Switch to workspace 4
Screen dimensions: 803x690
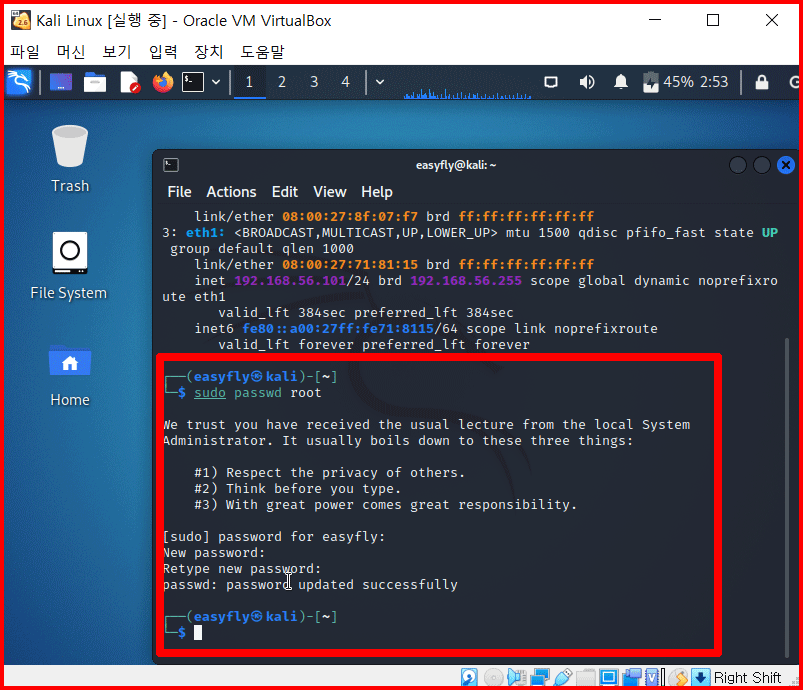tap(346, 82)
